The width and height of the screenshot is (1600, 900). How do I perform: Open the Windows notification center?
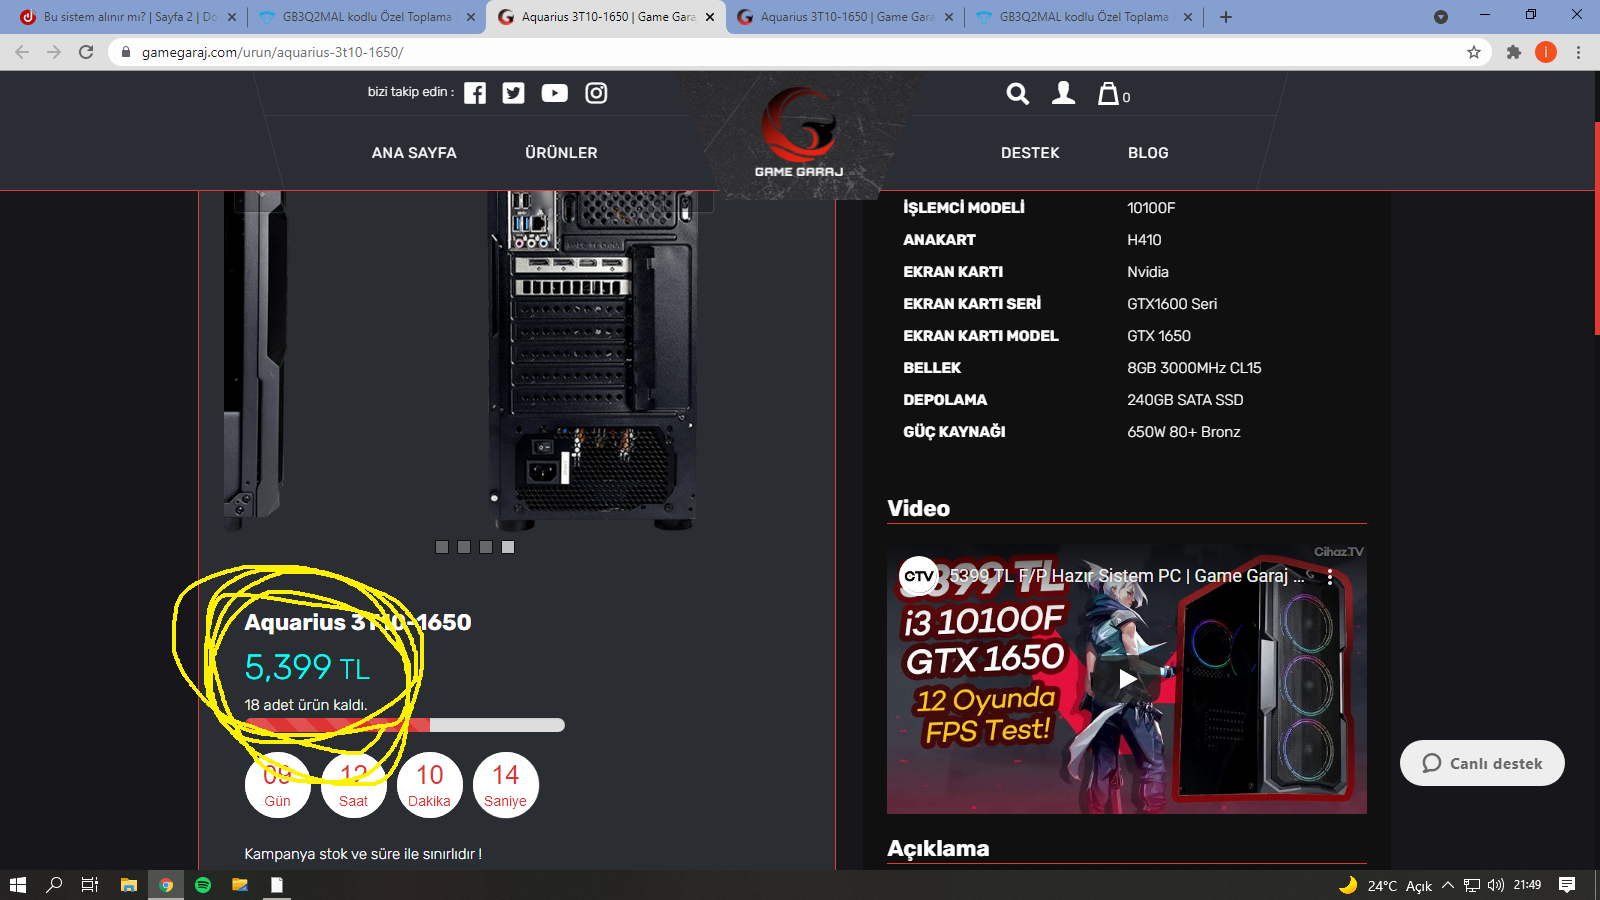pyautogui.click(x=1567, y=885)
